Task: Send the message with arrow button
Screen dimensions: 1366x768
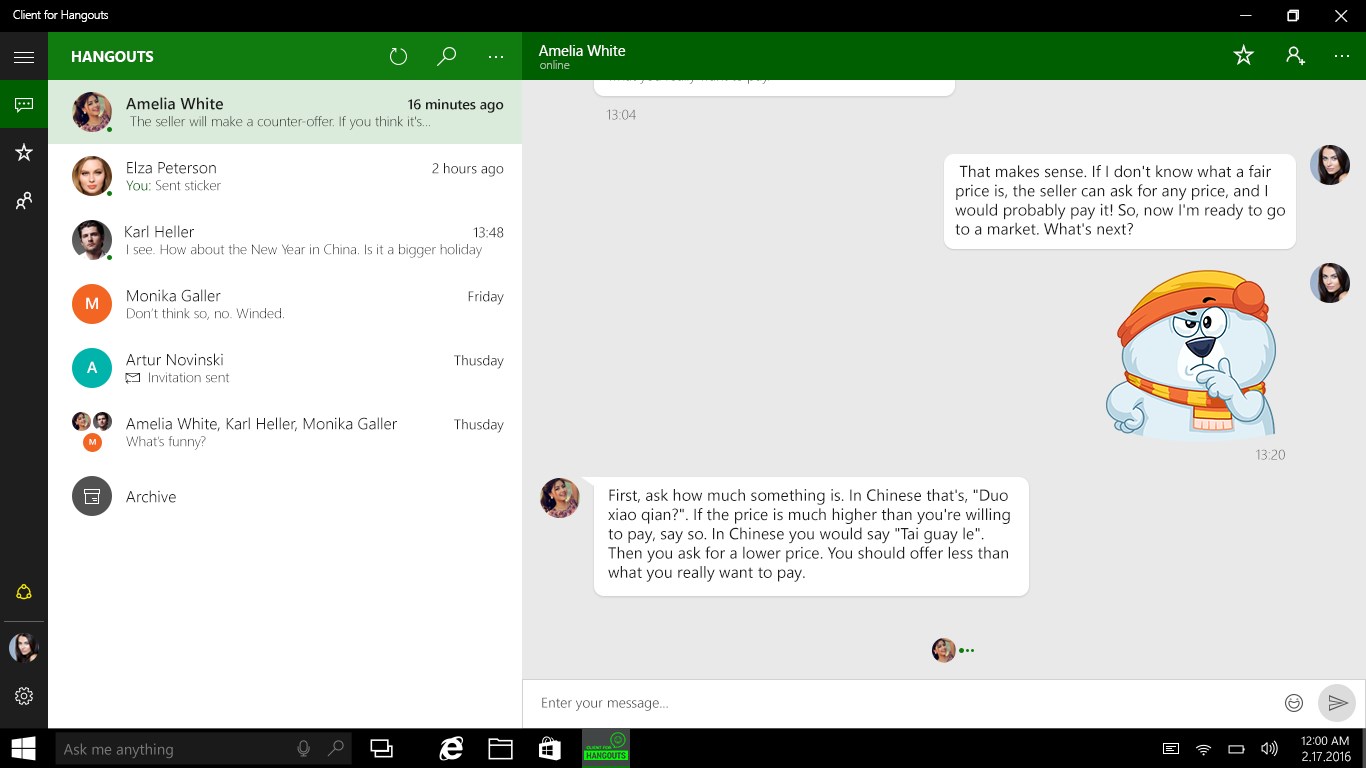Action: point(1337,703)
